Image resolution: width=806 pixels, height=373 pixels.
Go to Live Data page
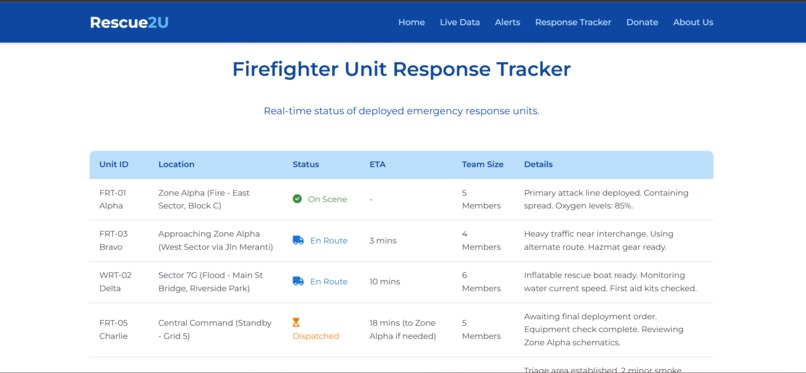(x=460, y=23)
